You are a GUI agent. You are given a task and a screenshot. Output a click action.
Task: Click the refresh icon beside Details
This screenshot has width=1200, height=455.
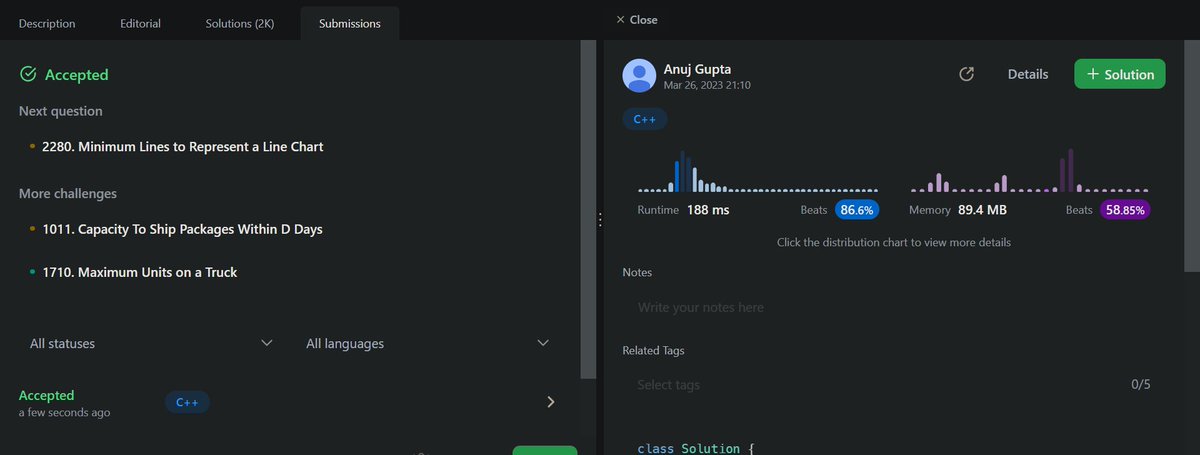(x=966, y=74)
